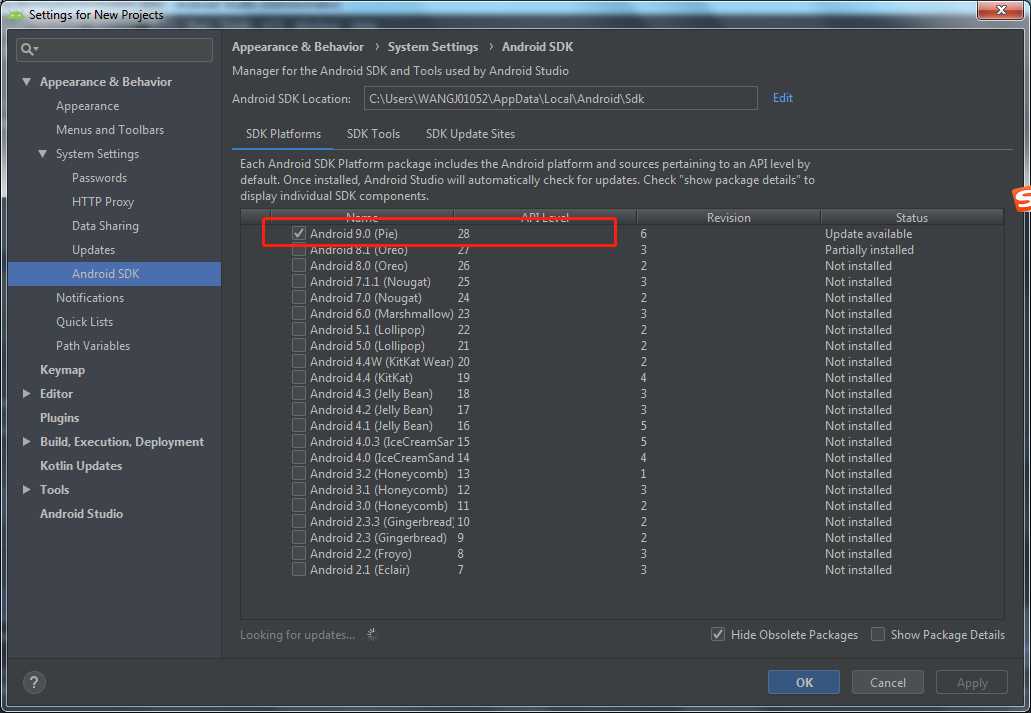This screenshot has height=713, width=1031.
Task: Check the Android 2.1 (Eclair) checkbox
Action: tap(299, 570)
